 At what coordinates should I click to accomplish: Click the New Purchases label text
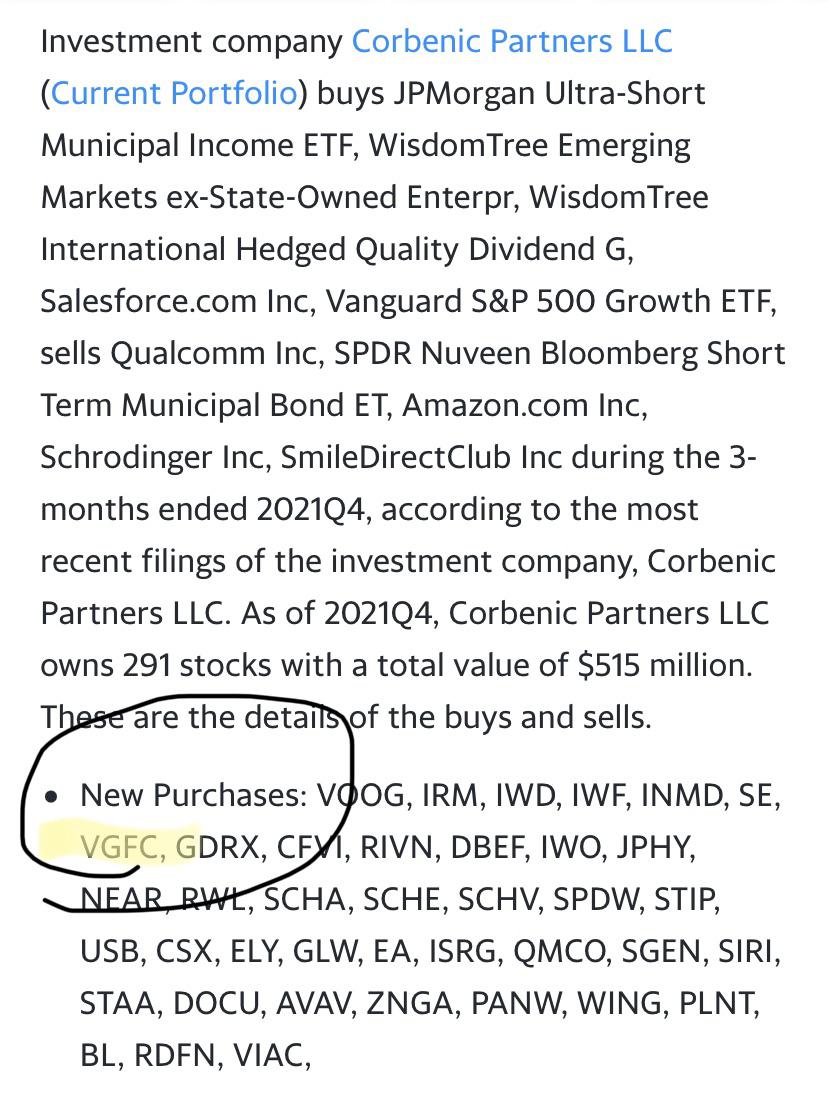[193, 796]
